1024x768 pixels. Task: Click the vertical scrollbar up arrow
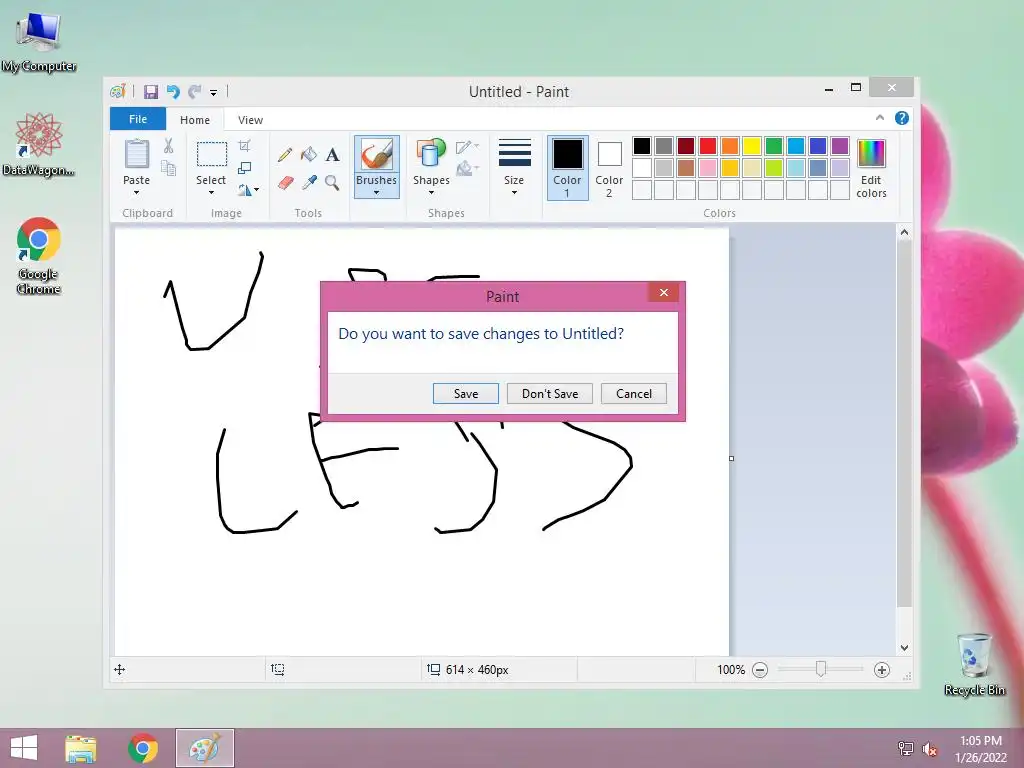(904, 232)
